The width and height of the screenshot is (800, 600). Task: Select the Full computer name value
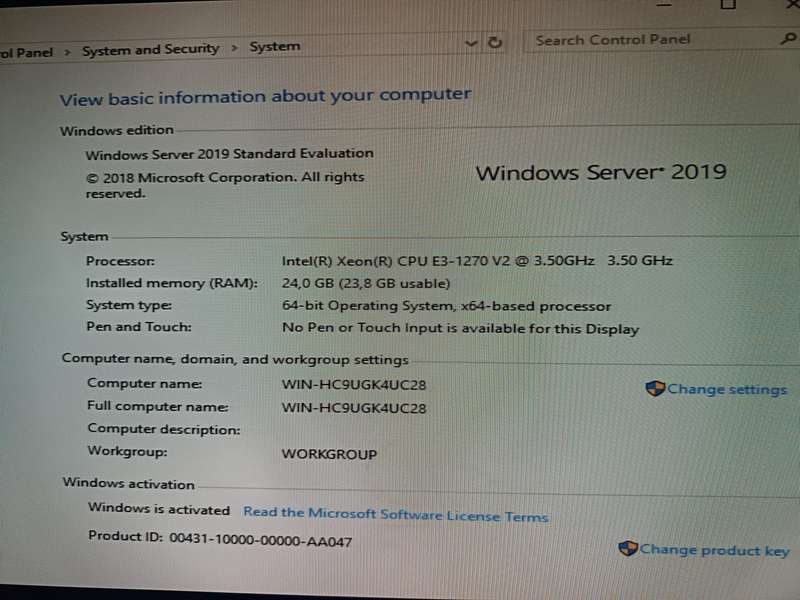354,408
